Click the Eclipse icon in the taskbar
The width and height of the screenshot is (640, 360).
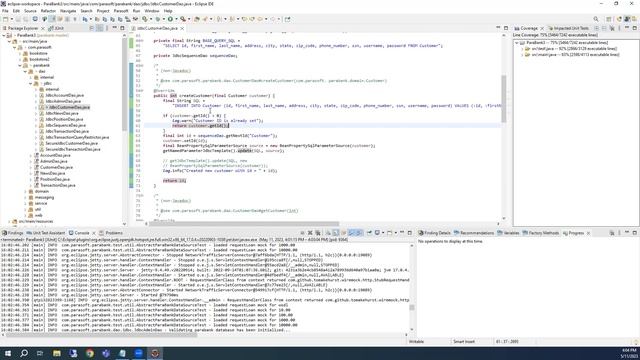155,353
